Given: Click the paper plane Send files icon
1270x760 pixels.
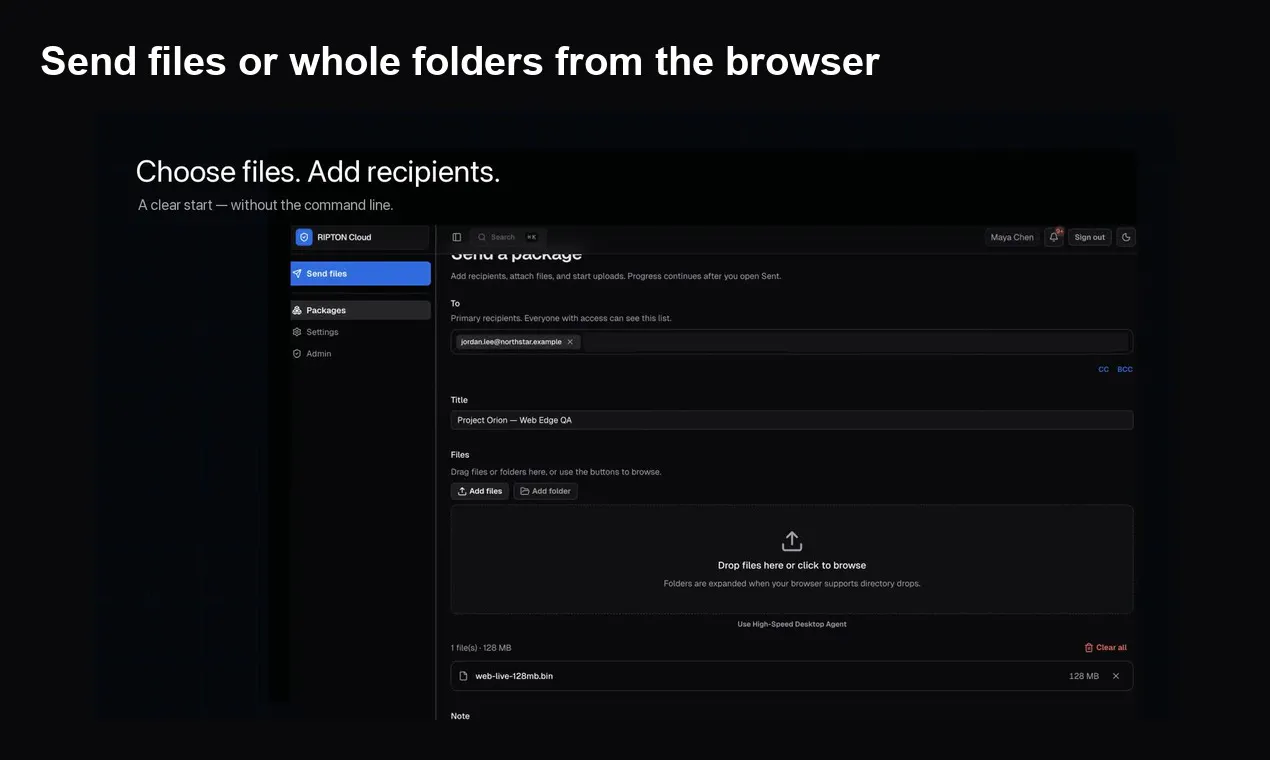Looking at the screenshot, I should click(x=297, y=273).
